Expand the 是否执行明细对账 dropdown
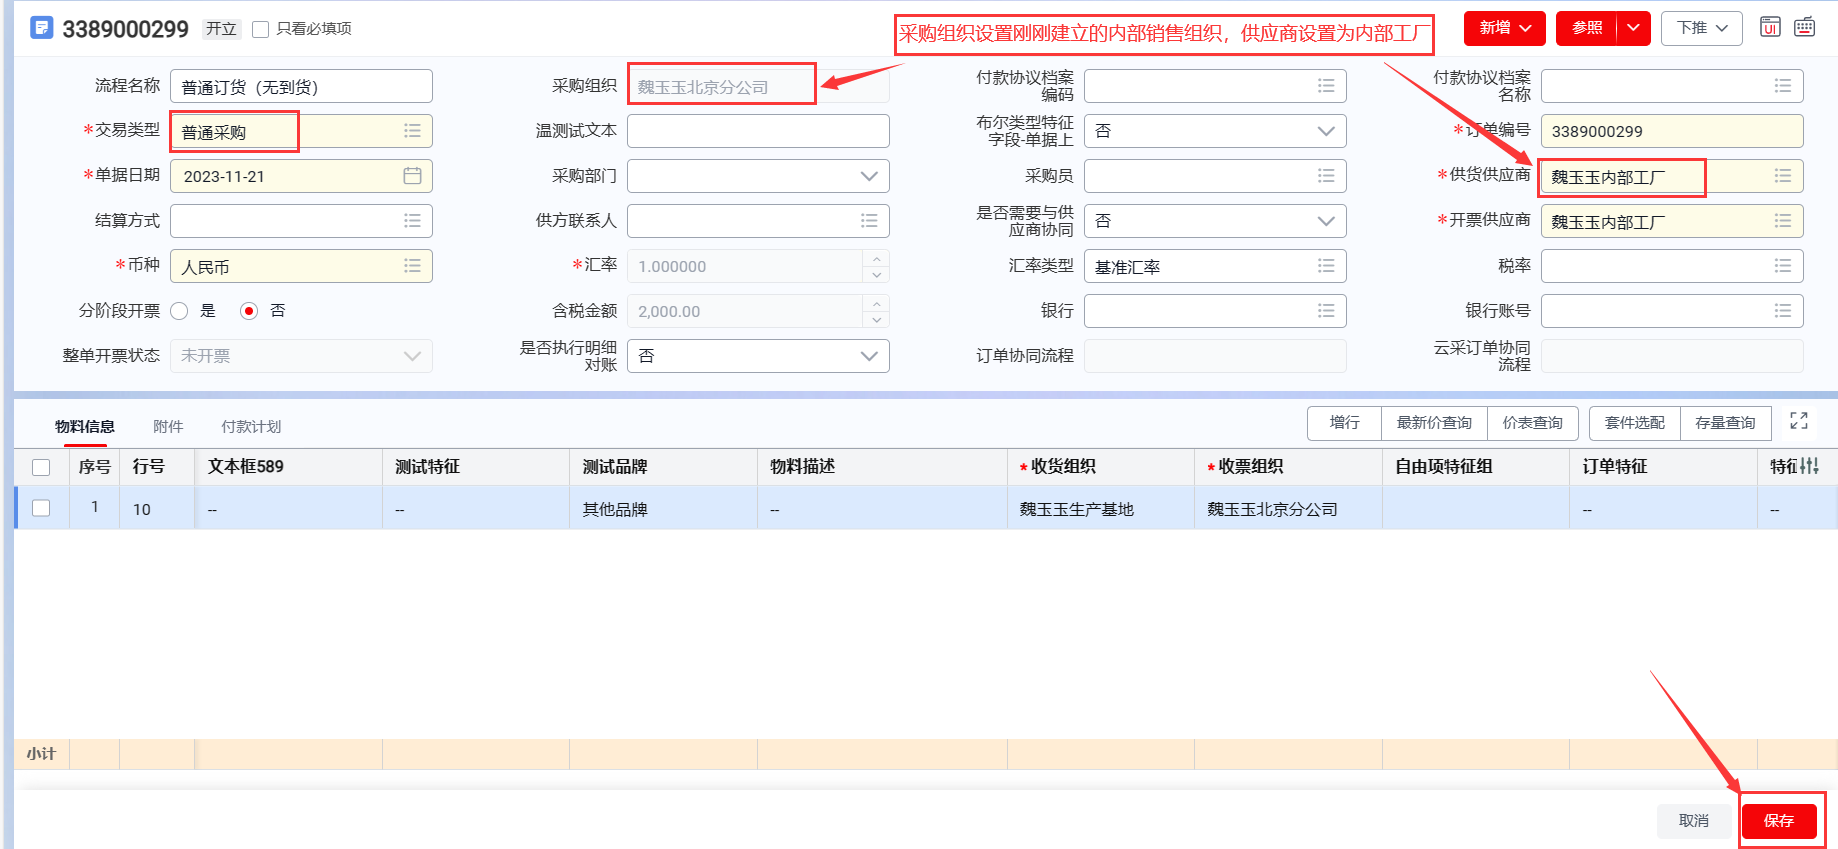The image size is (1838, 849). point(868,356)
